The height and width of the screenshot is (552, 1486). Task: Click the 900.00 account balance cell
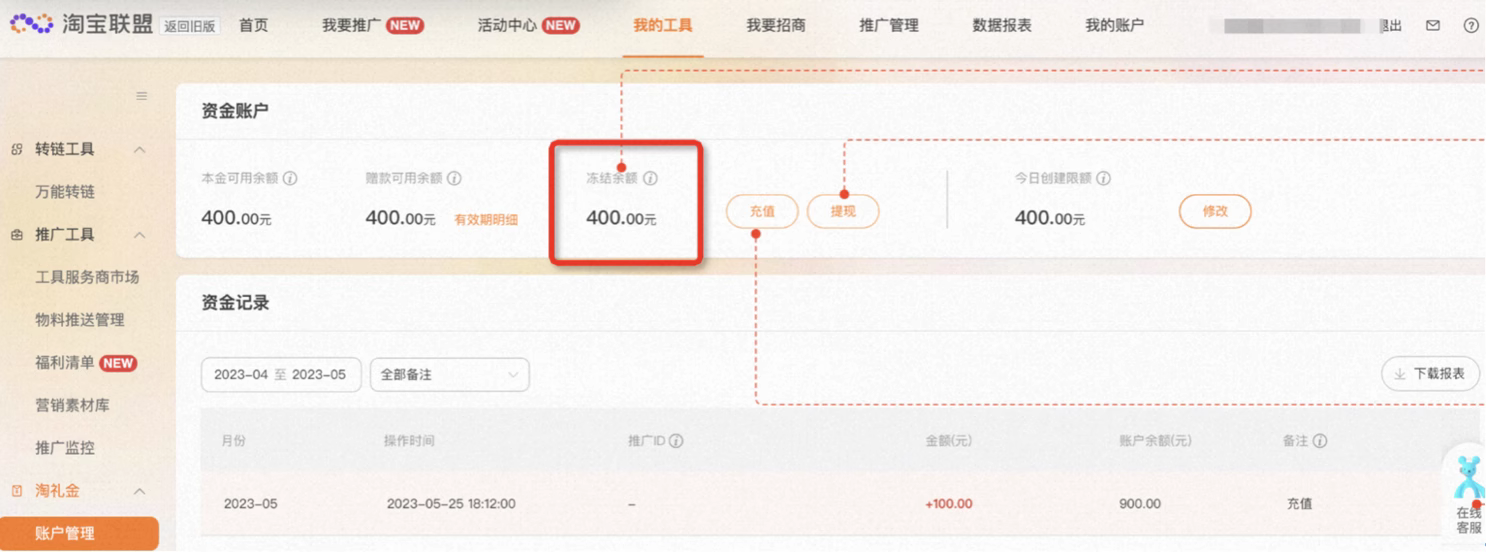1140,504
